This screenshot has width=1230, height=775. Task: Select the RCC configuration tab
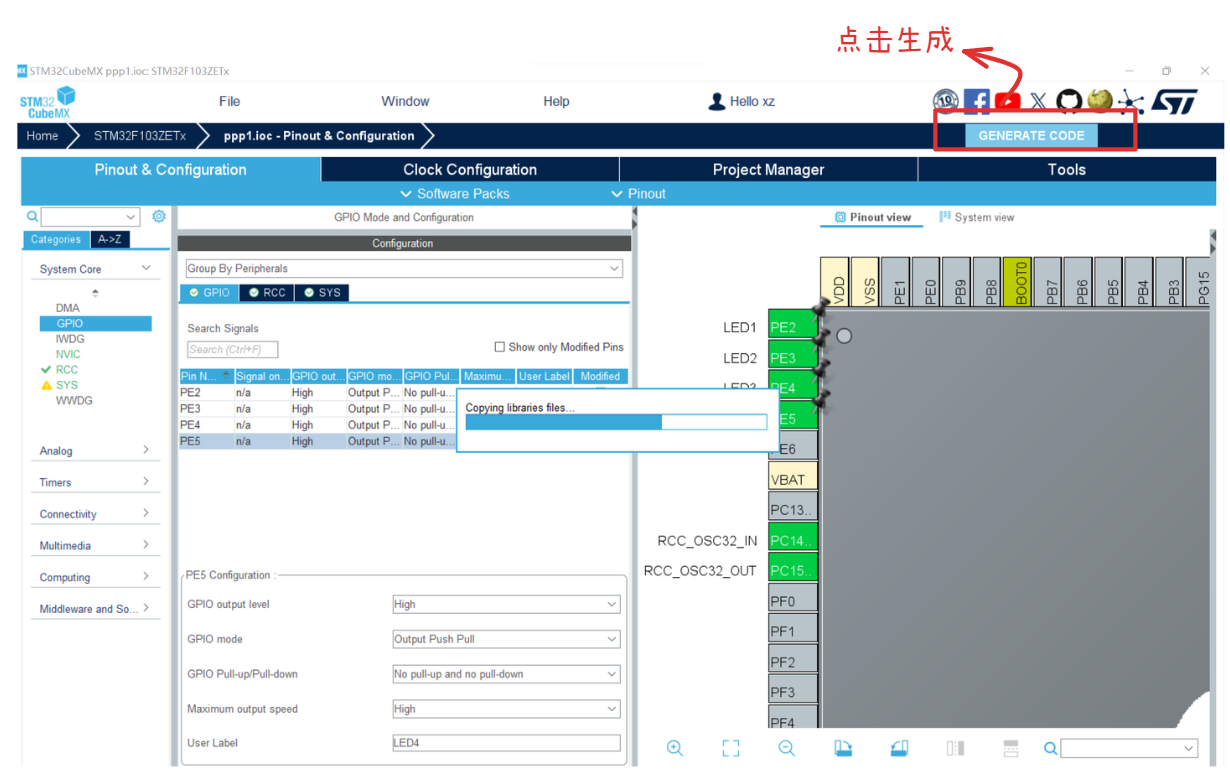267,293
